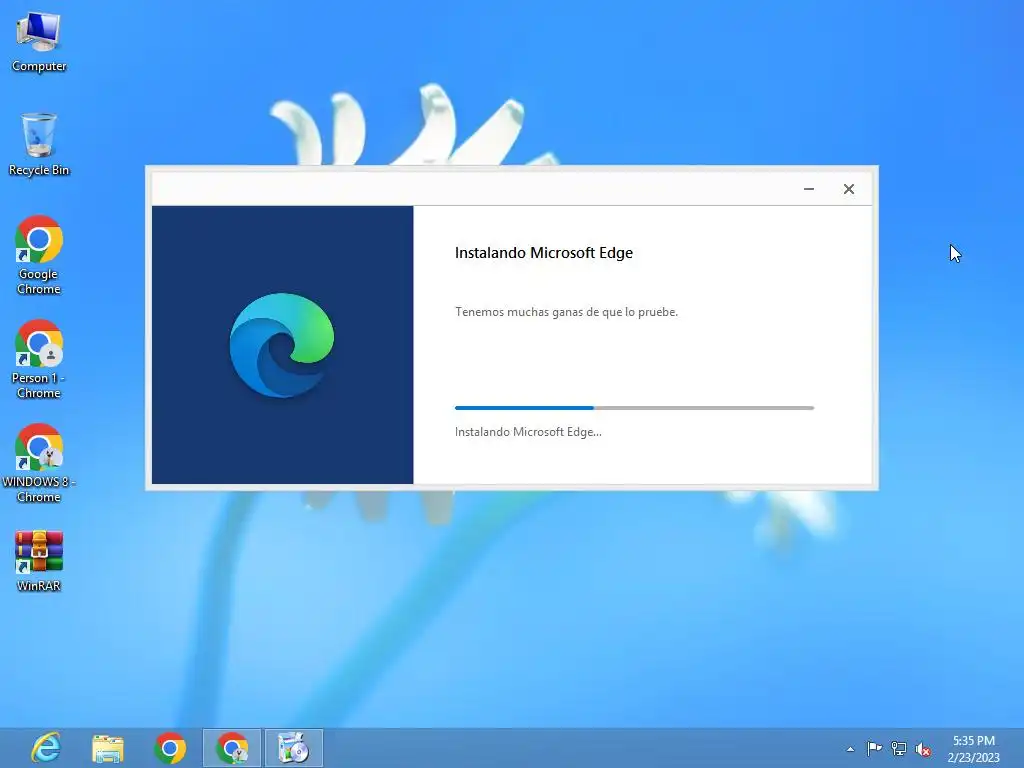Select the WINDOWS 8 - Chrome shortcut
Screen dimensions: 1024x768
(39, 462)
